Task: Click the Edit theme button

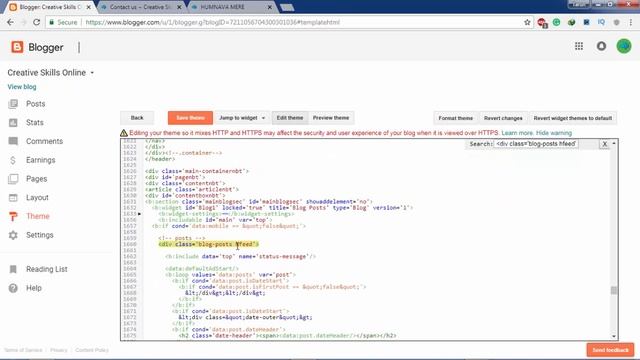Action: click(290, 118)
